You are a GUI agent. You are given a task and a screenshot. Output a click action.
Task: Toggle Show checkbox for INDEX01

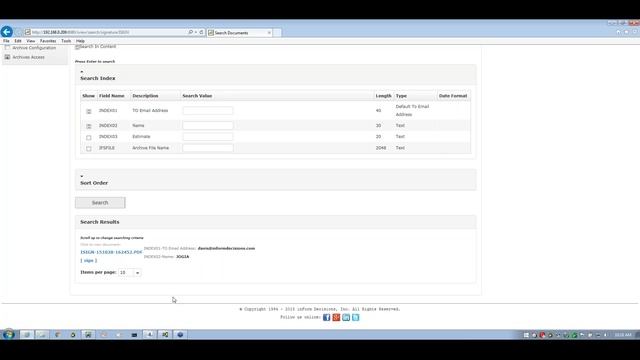click(89, 111)
